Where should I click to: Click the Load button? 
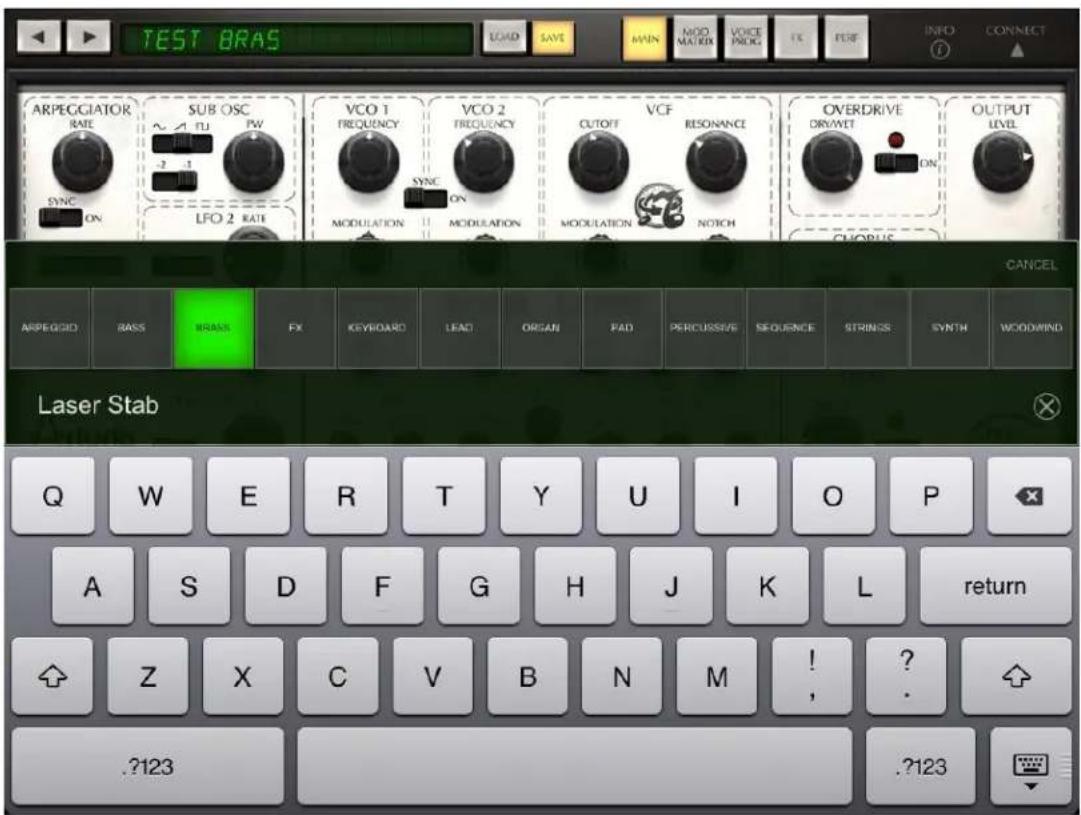[504, 37]
